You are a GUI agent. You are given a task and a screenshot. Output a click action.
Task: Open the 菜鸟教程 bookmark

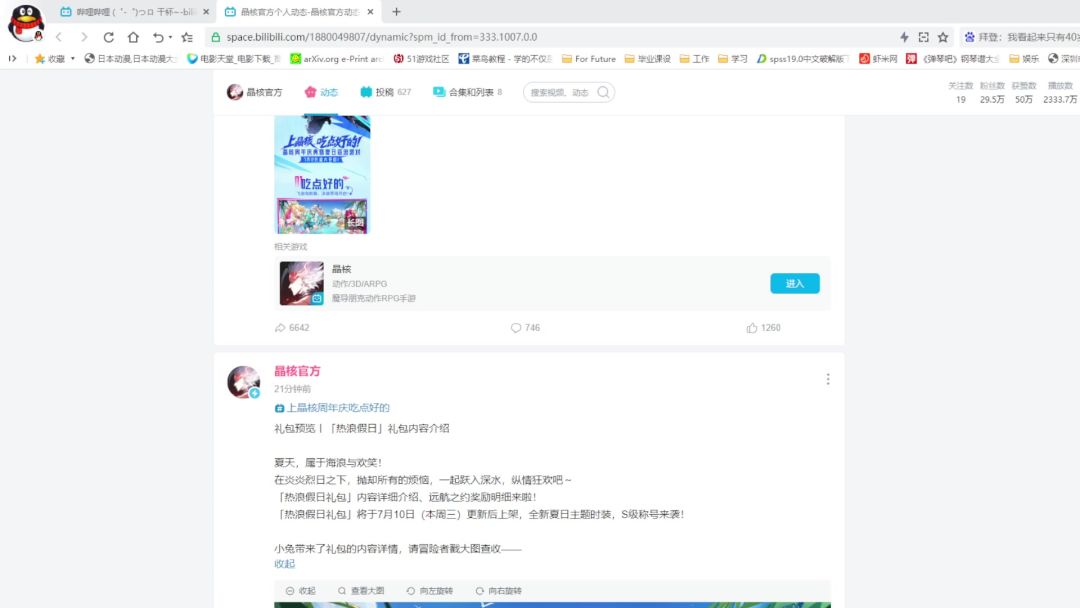[x=506, y=59]
